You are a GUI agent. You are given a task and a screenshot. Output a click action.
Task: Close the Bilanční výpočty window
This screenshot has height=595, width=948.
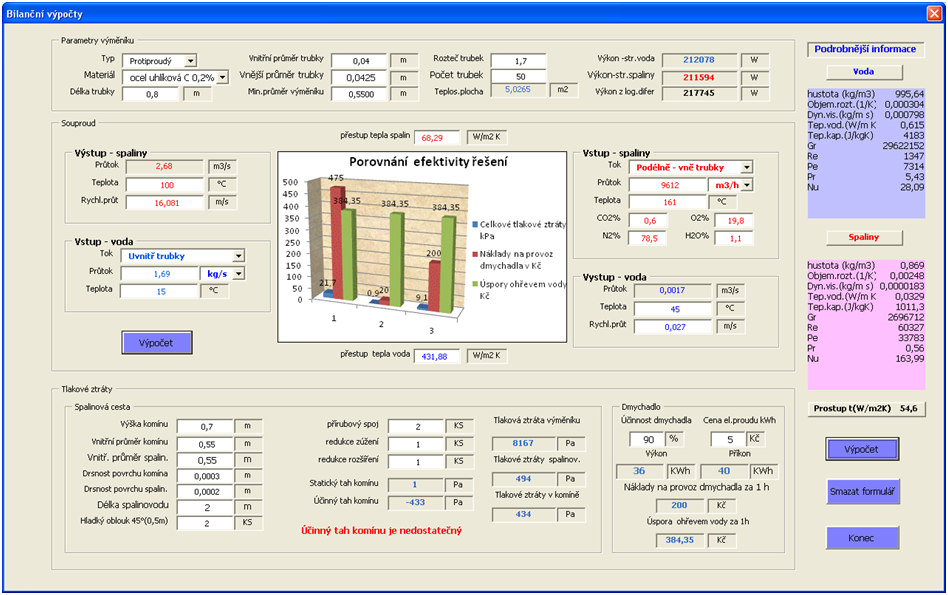[x=933, y=13]
